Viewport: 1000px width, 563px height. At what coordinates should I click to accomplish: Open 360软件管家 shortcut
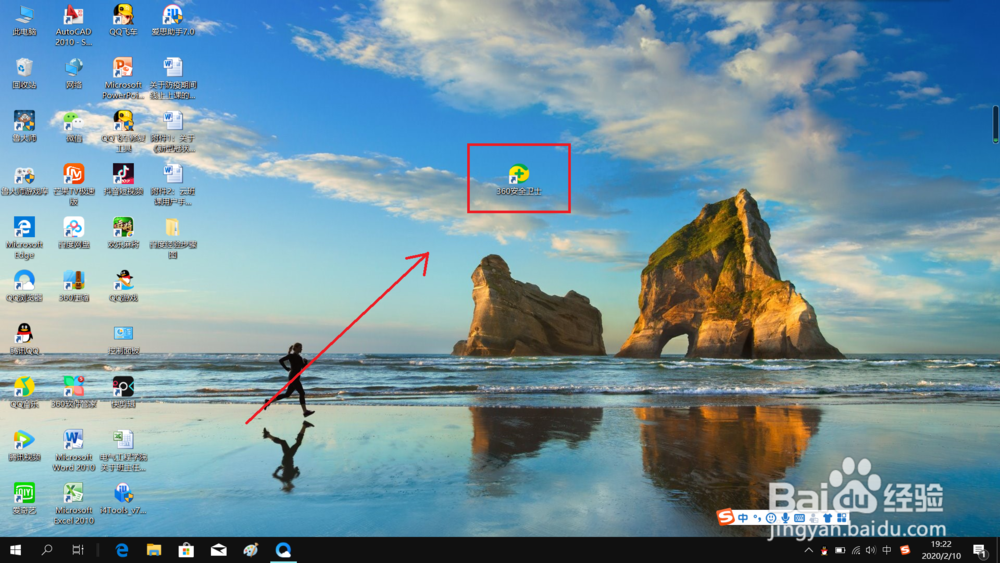[x=73, y=392]
